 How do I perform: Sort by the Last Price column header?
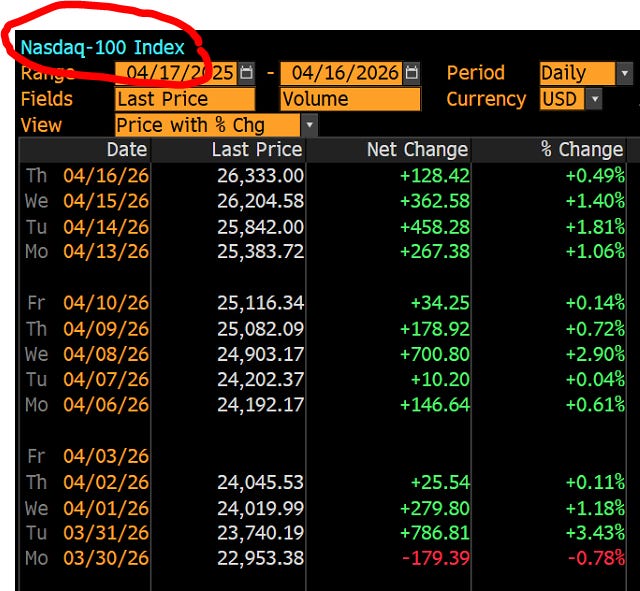pos(228,150)
